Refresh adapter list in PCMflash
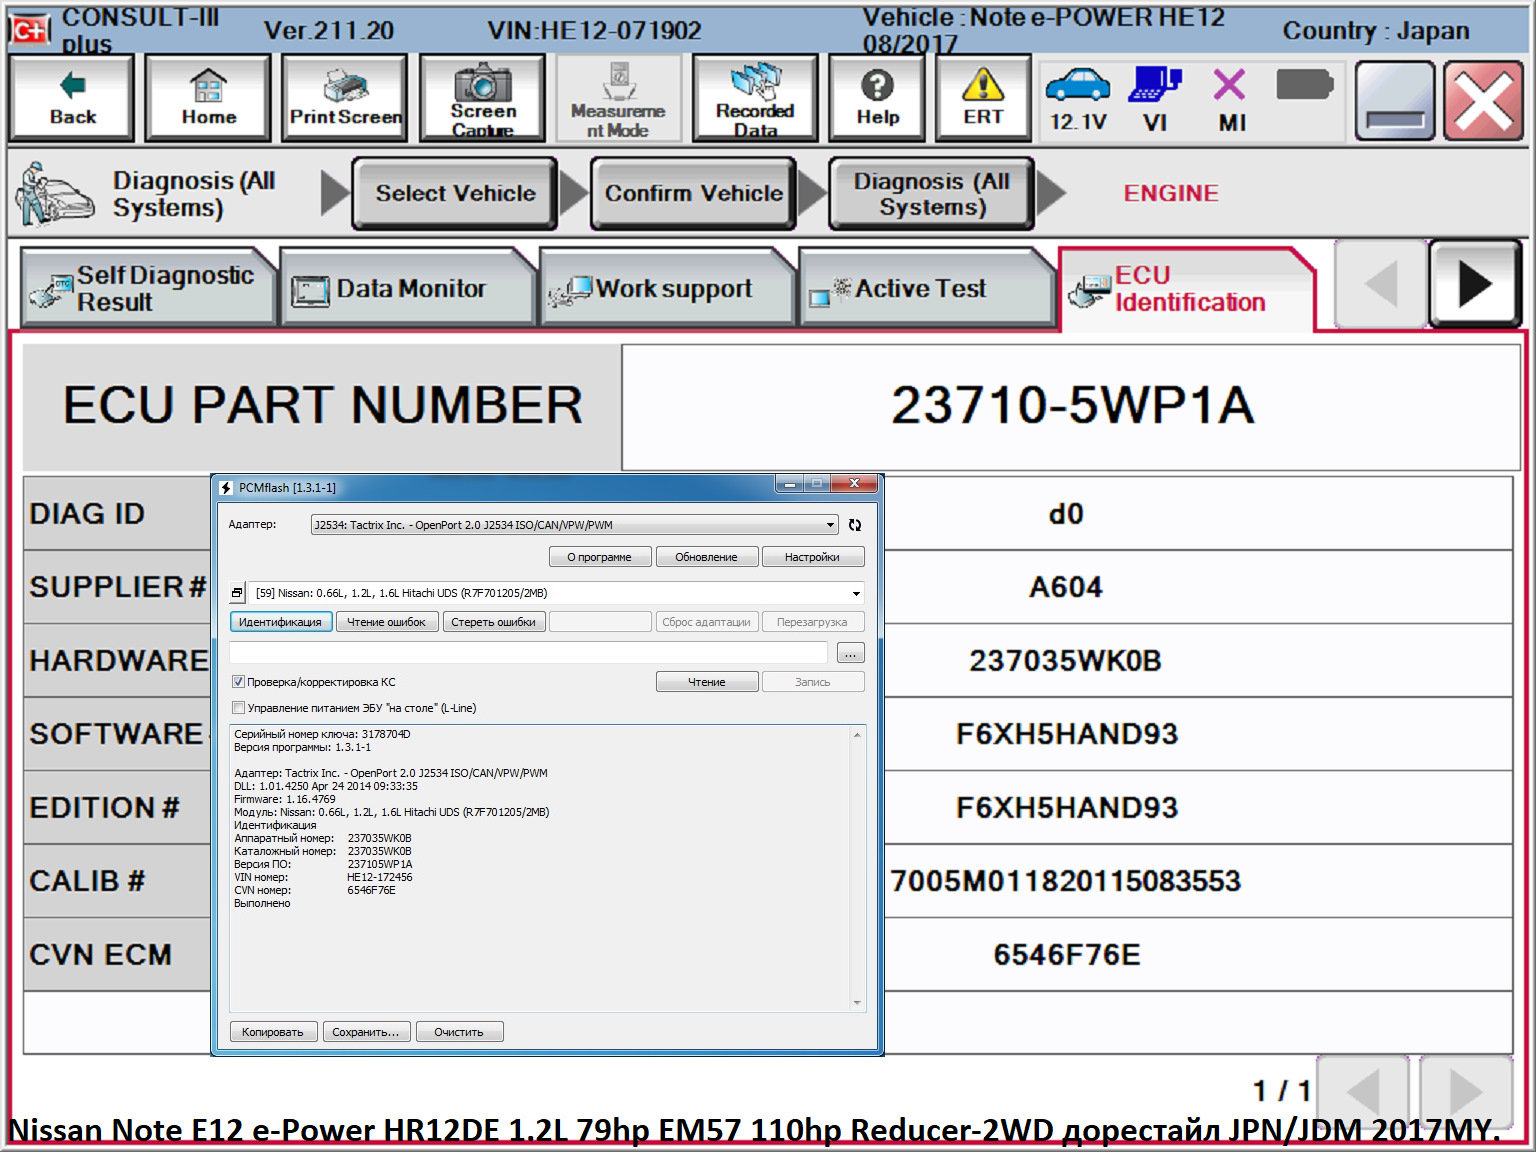1536x1152 pixels. coord(855,524)
